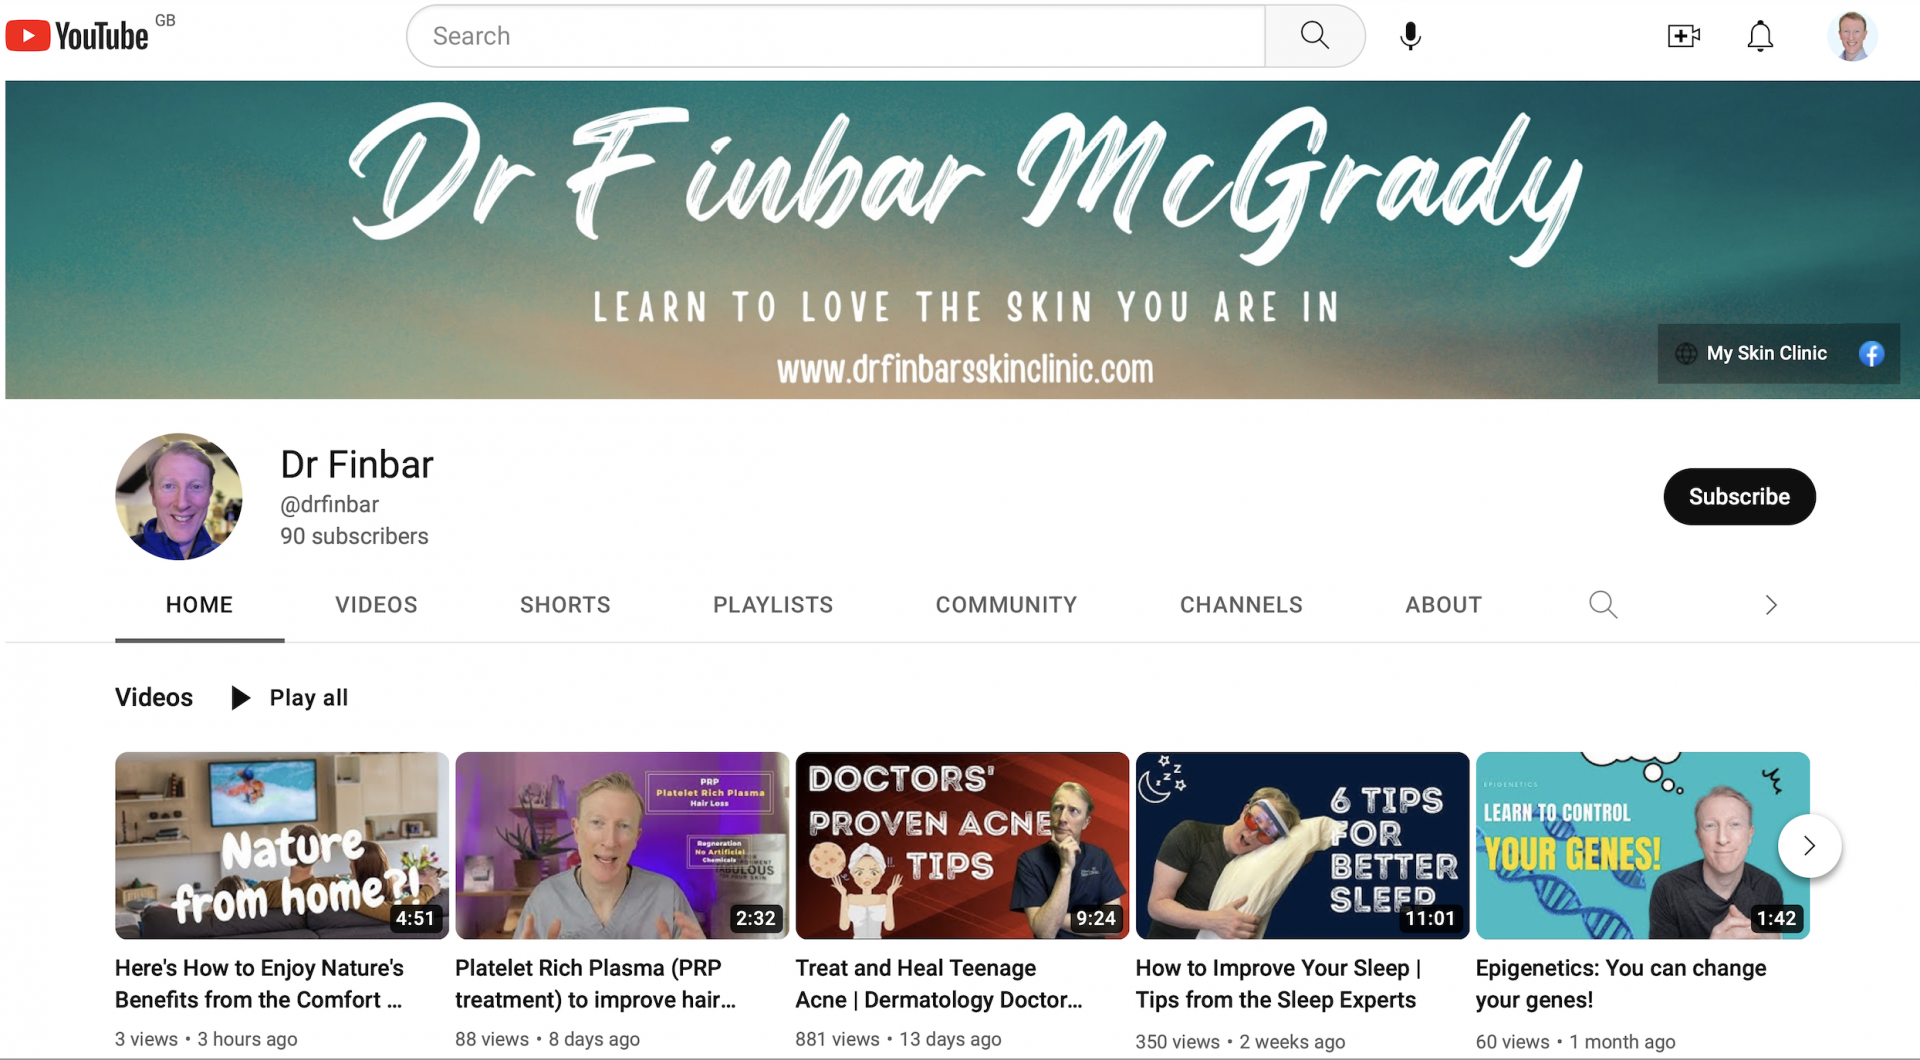
Task: Click the channel search magnifier icon
Action: pos(1603,605)
